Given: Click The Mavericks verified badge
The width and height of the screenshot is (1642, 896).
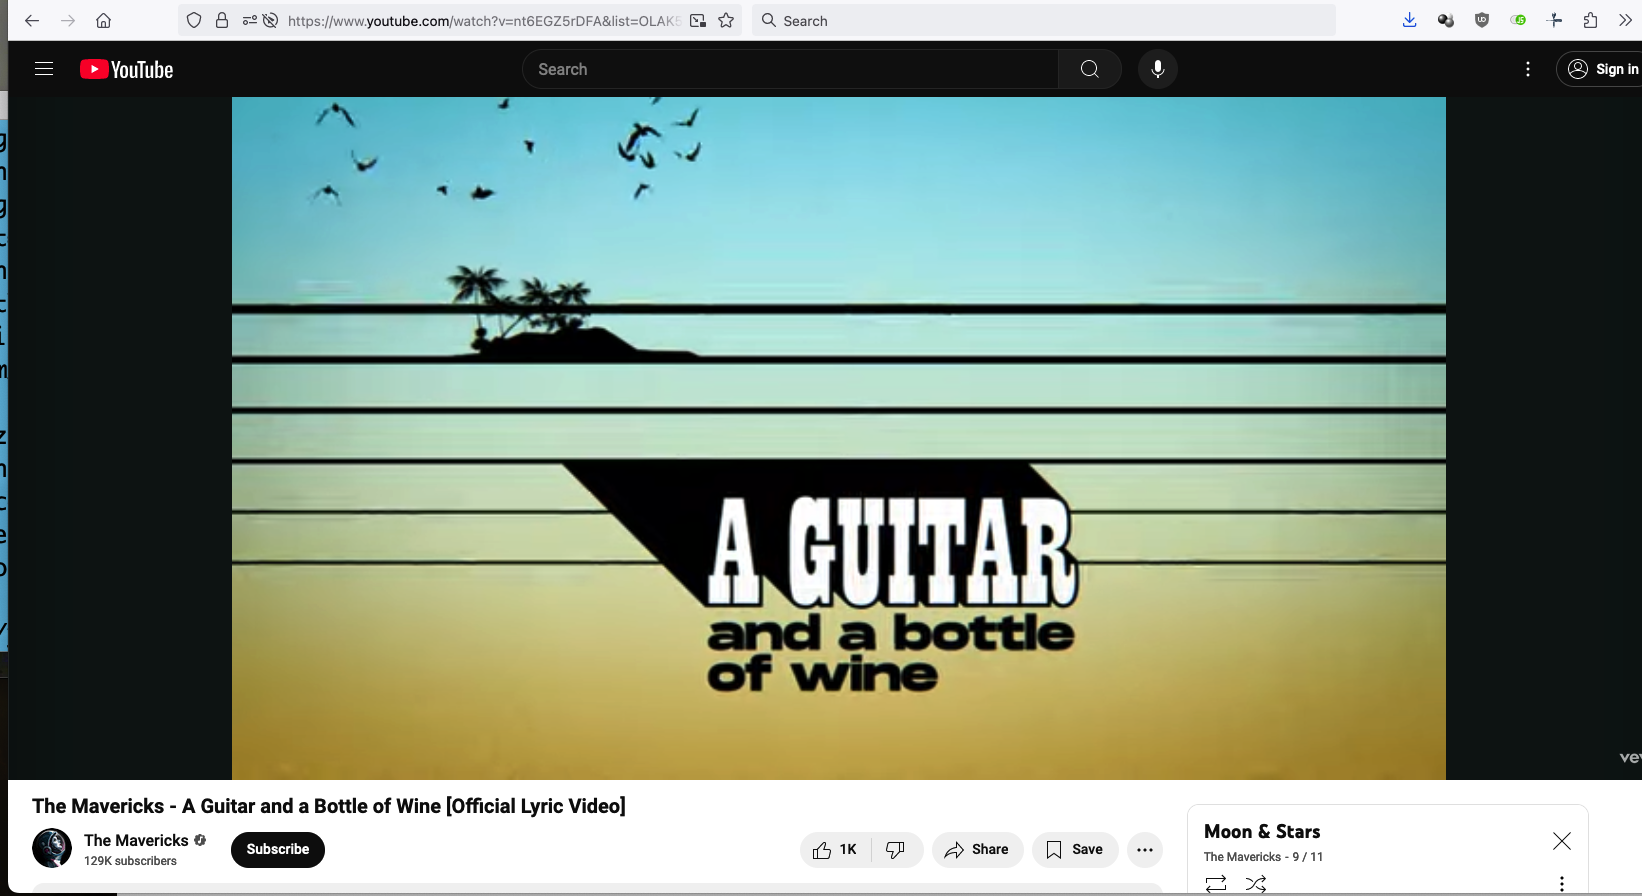Looking at the screenshot, I should pos(200,840).
